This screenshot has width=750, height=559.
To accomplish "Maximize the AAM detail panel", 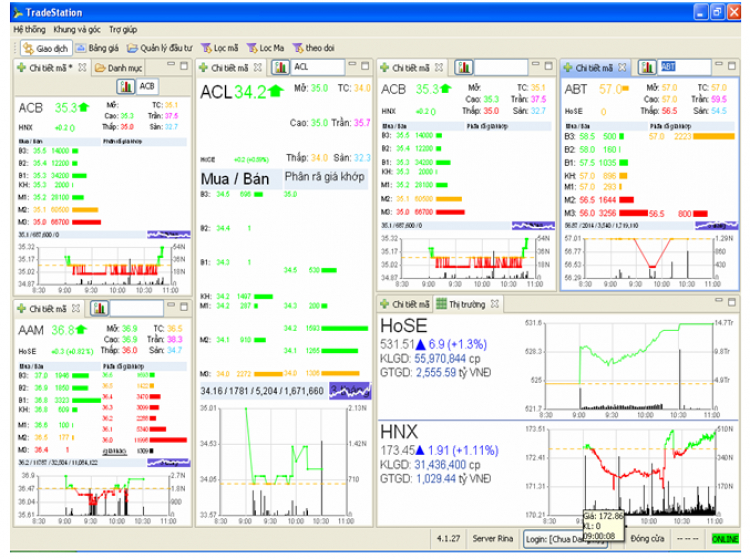I will pyautogui.click(x=184, y=307).
